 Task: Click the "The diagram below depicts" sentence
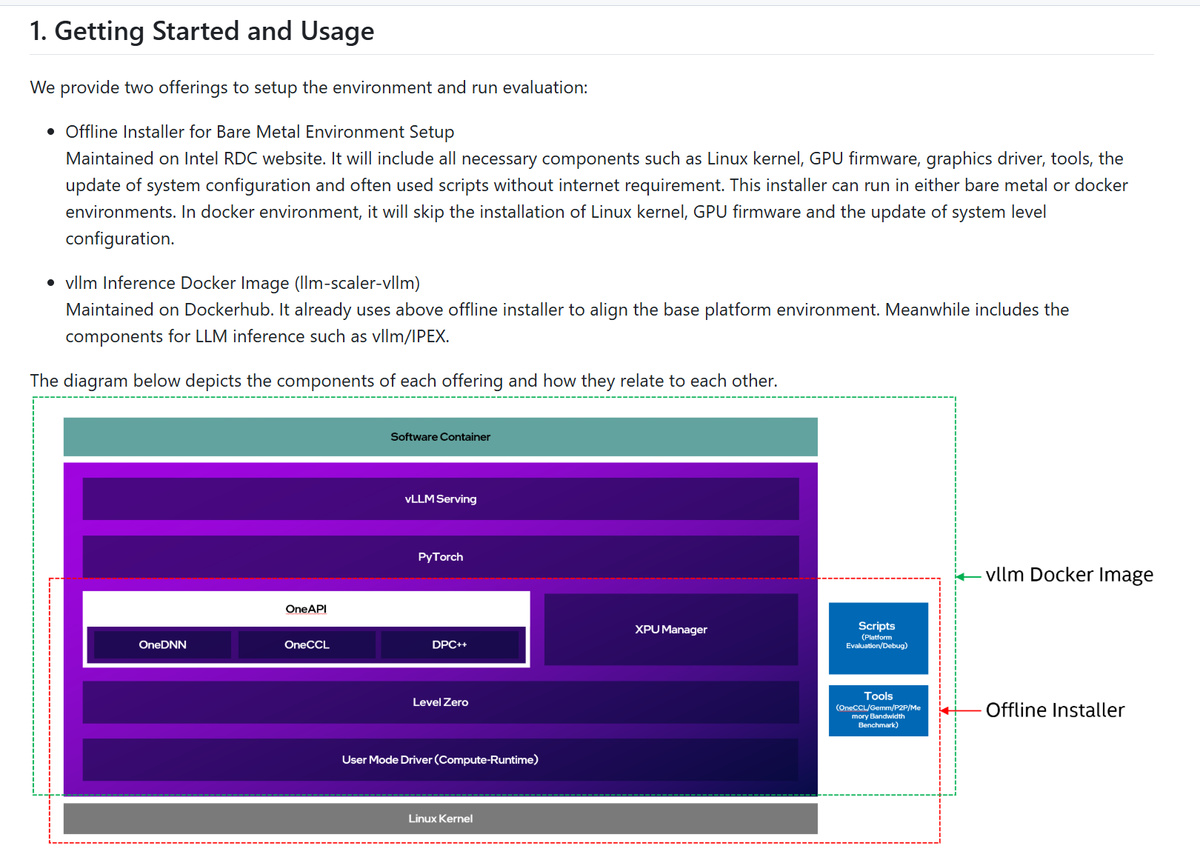[404, 381]
